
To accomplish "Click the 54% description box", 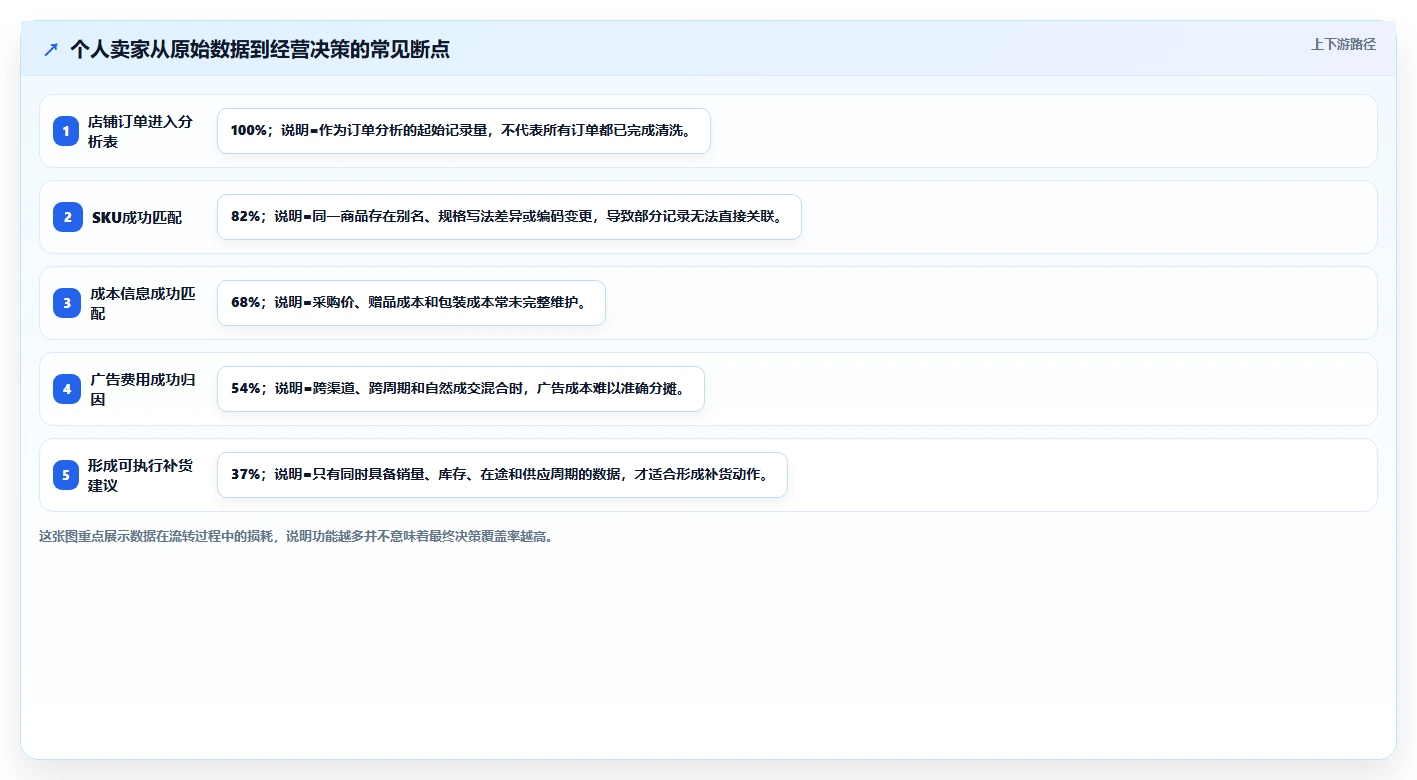I will point(461,389).
